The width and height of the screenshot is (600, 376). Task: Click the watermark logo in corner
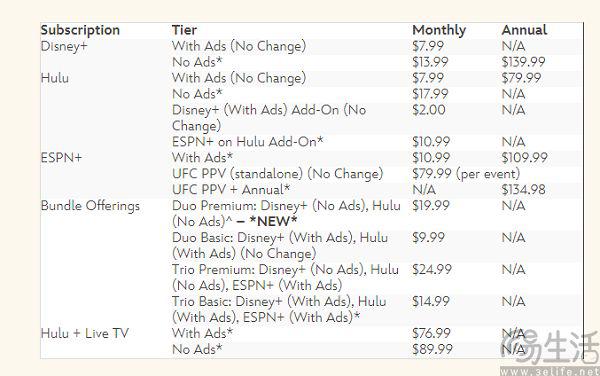click(x=550, y=352)
